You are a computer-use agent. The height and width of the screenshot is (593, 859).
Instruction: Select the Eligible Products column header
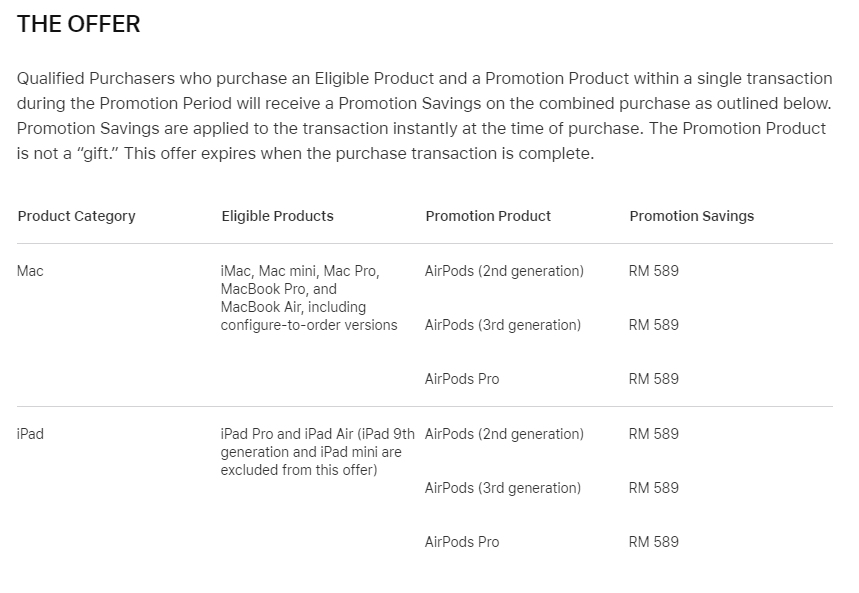click(x=277, y=216)
